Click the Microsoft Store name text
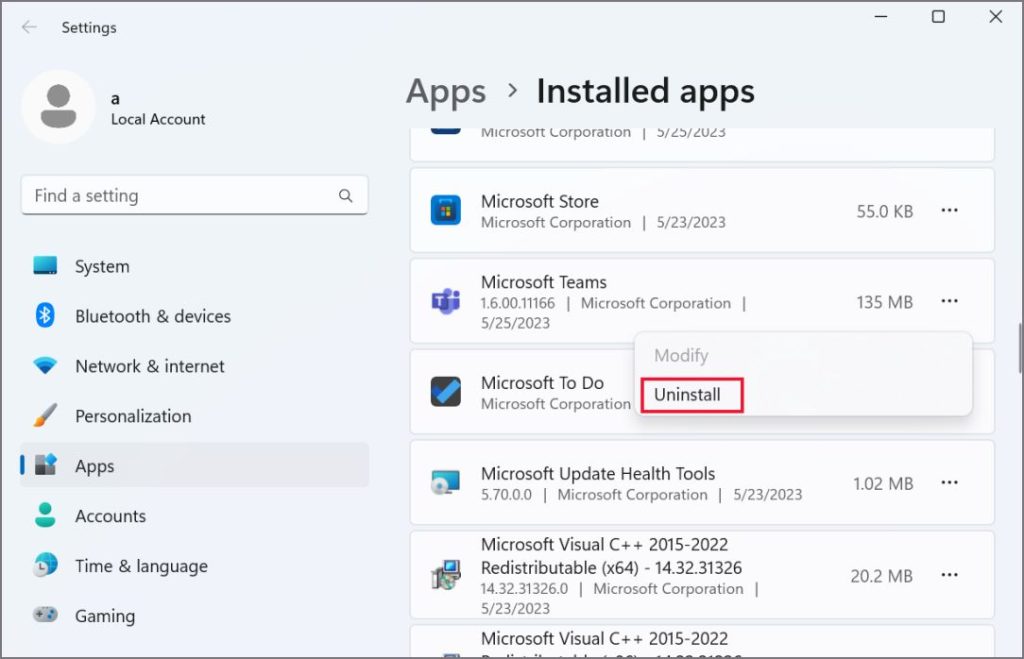Image resolution: width=1024 pixels, height=659 pixels. click(539, 201)
